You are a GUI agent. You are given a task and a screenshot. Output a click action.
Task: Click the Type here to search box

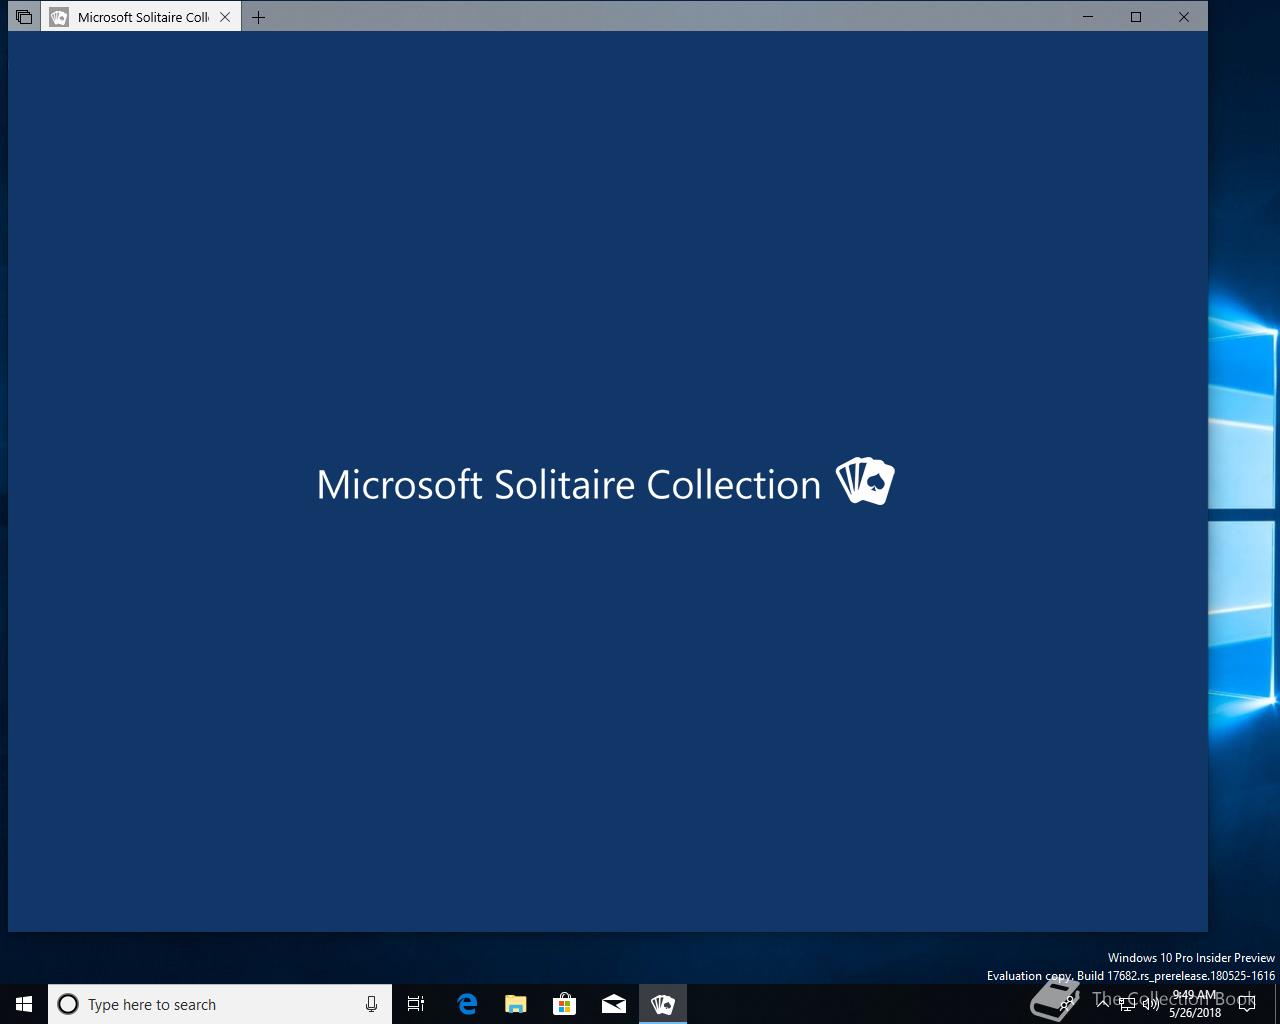click(220, 1004)
